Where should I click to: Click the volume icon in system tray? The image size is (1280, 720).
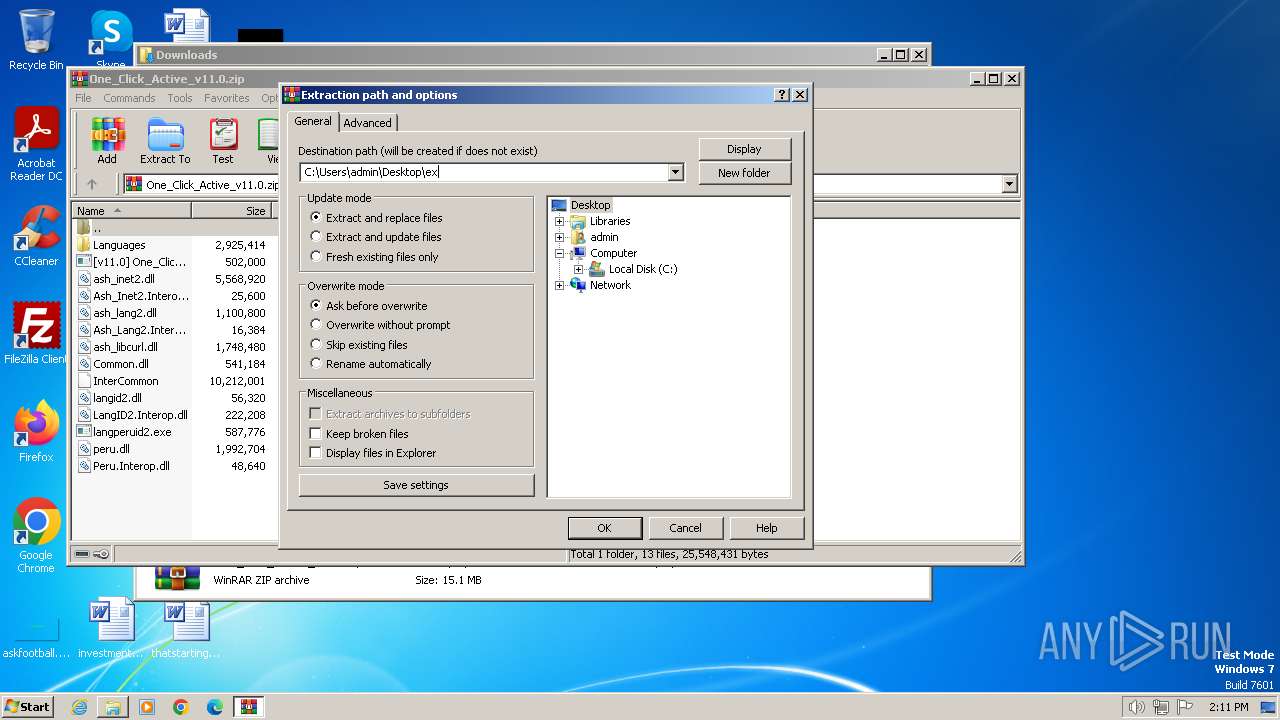[1136, 707]
